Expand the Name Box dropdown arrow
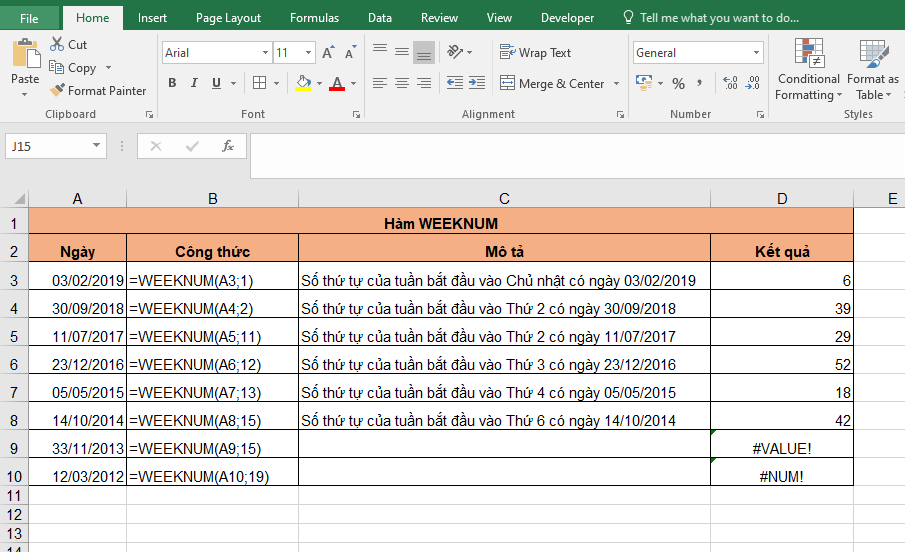This screenshot has width=905, height=552. point(96,146)
